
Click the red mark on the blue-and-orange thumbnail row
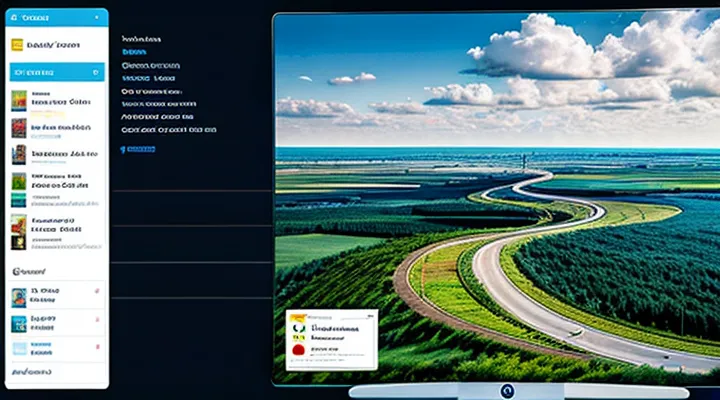[97, 291]
